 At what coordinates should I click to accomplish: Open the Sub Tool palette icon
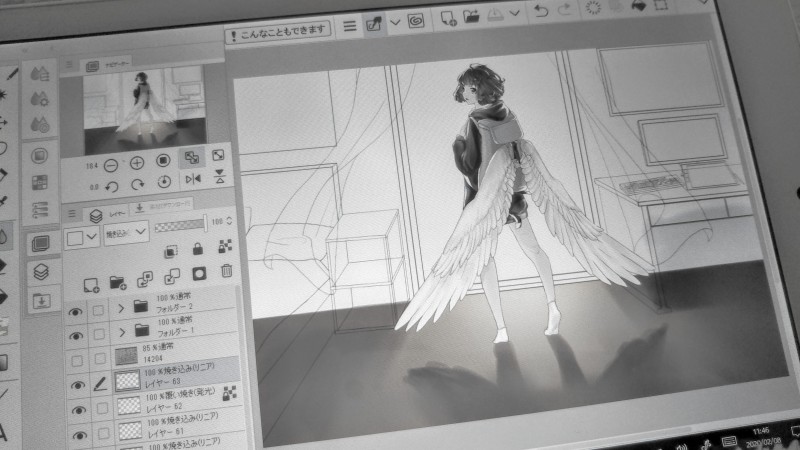39,74
